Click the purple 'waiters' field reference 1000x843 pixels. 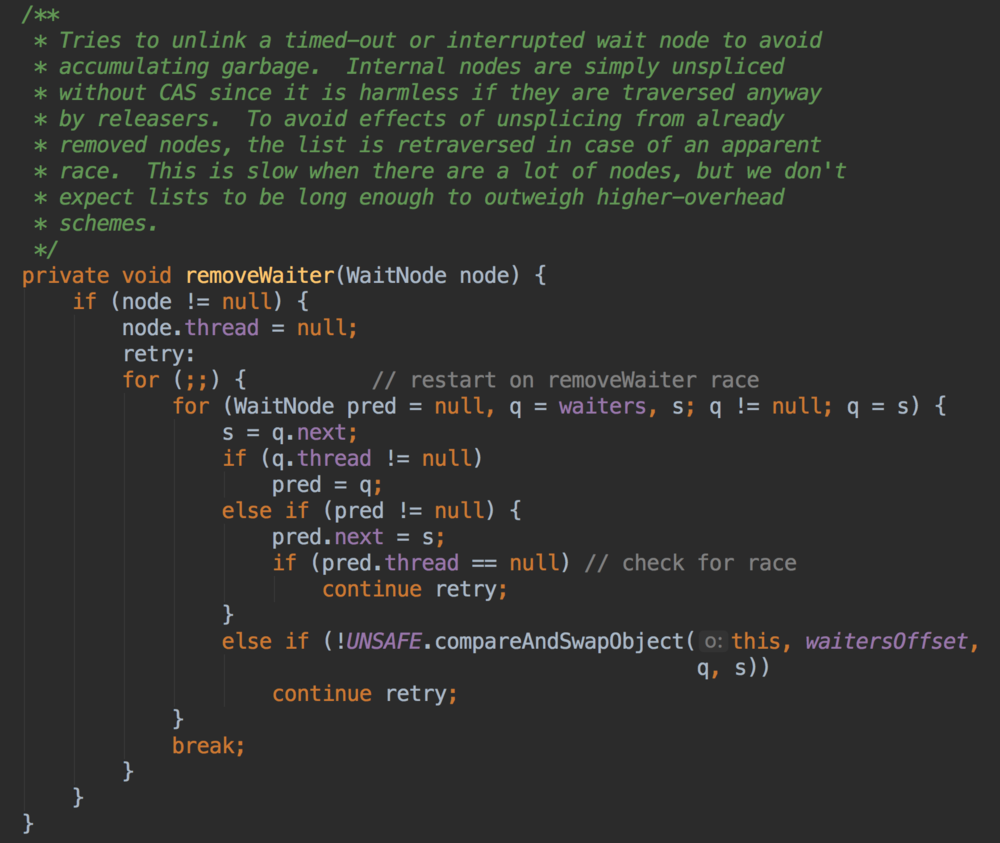click(x=602, y=406)
